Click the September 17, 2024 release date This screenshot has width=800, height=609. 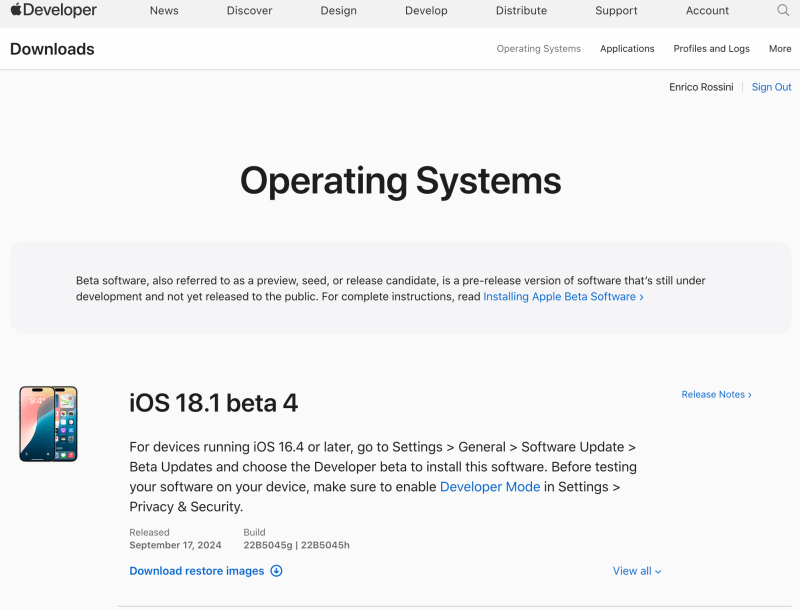tap(175, 545)
